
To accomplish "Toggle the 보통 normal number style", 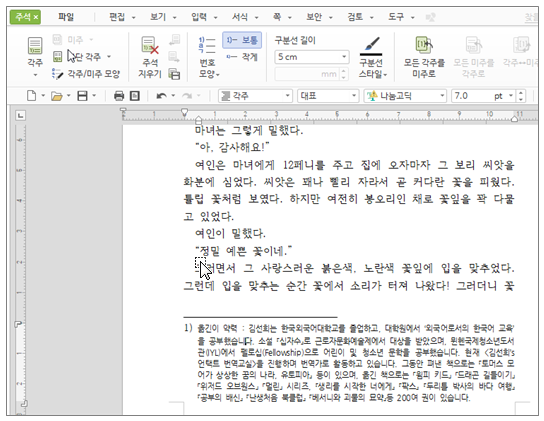I will point(242,40).
